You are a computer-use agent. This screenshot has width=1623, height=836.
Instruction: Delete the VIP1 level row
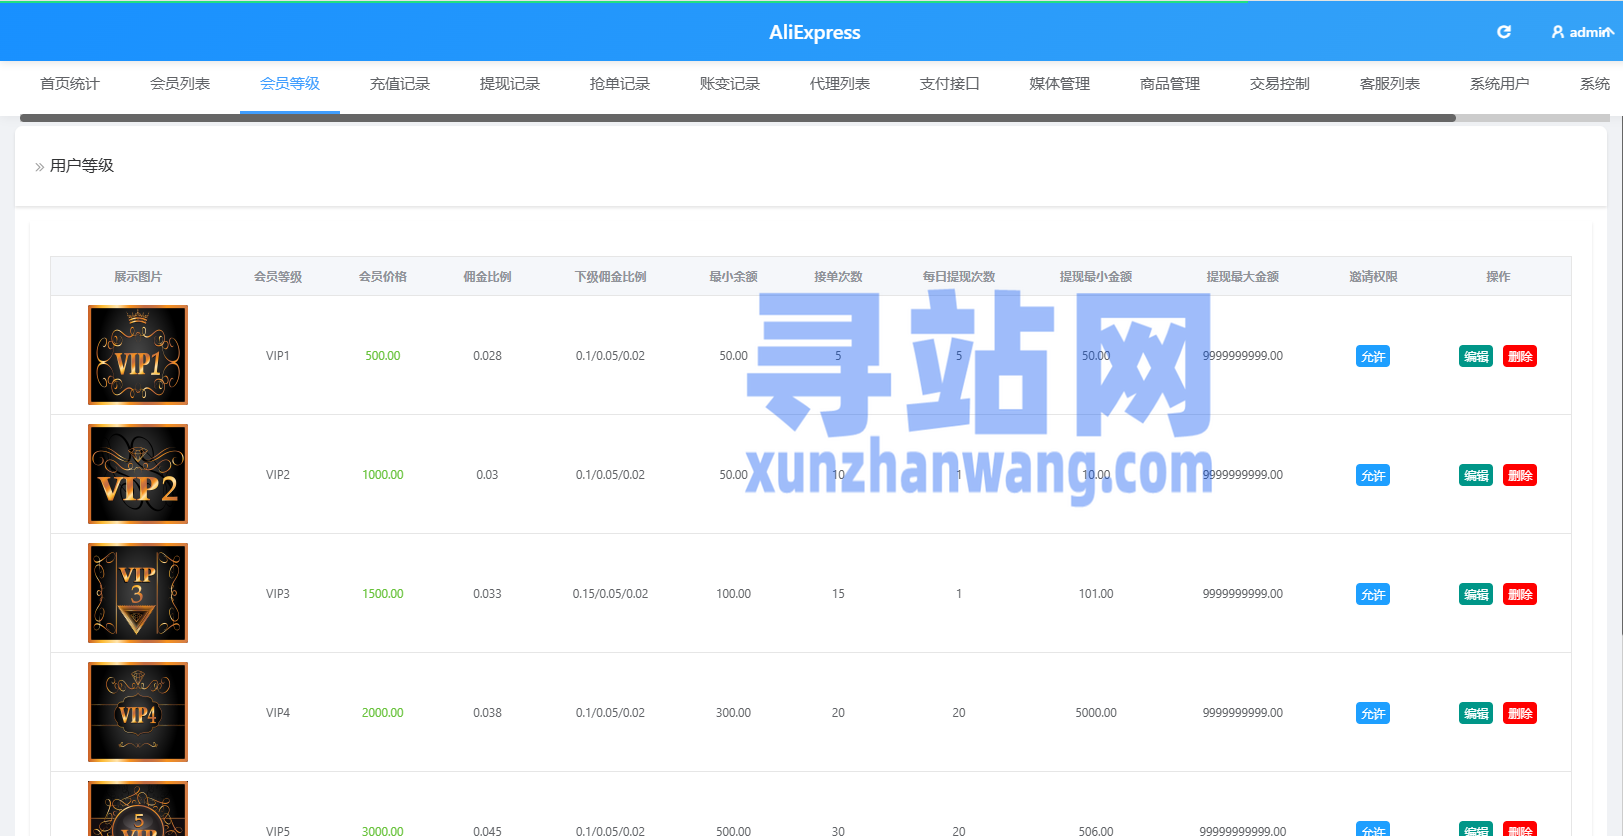tap(1520, 356)
